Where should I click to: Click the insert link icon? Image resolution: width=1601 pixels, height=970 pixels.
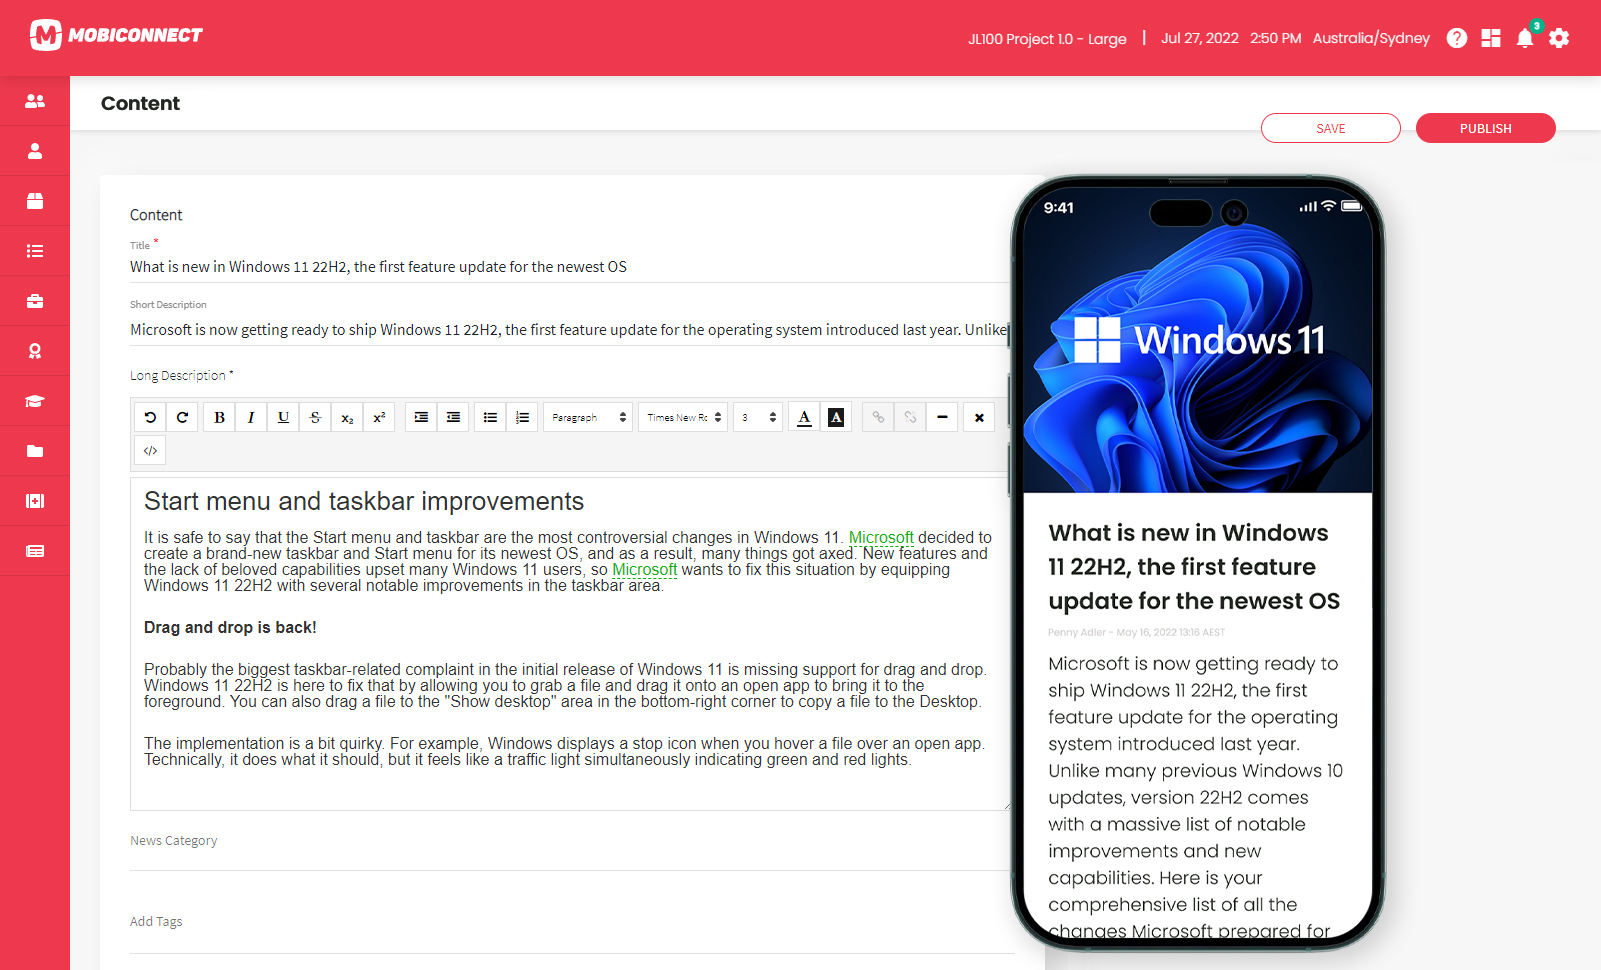878,418
